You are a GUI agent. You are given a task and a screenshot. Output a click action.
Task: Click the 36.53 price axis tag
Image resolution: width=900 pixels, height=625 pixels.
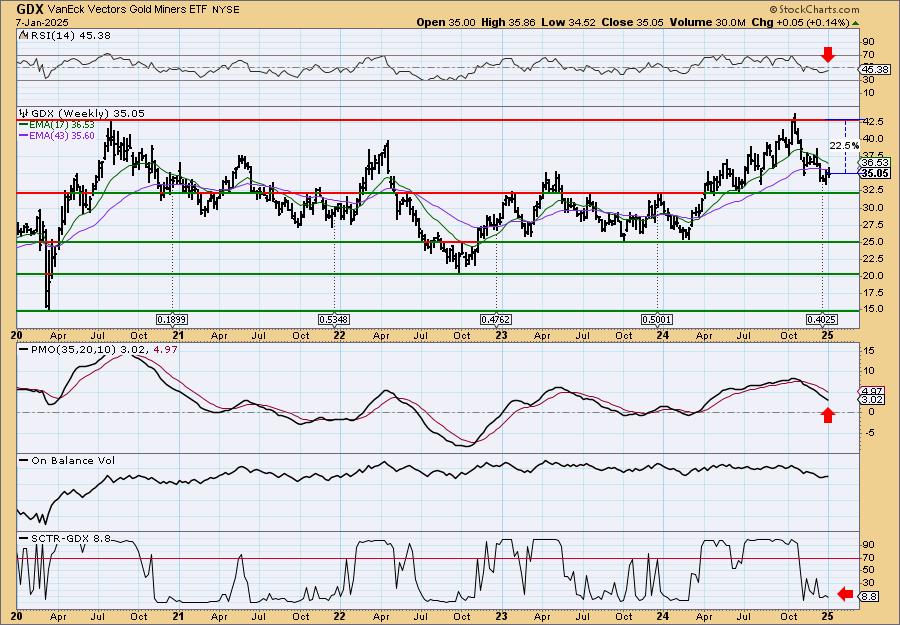875,164
